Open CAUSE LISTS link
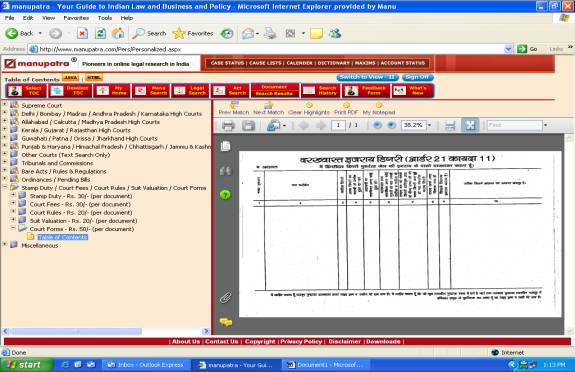 [265, 63]
